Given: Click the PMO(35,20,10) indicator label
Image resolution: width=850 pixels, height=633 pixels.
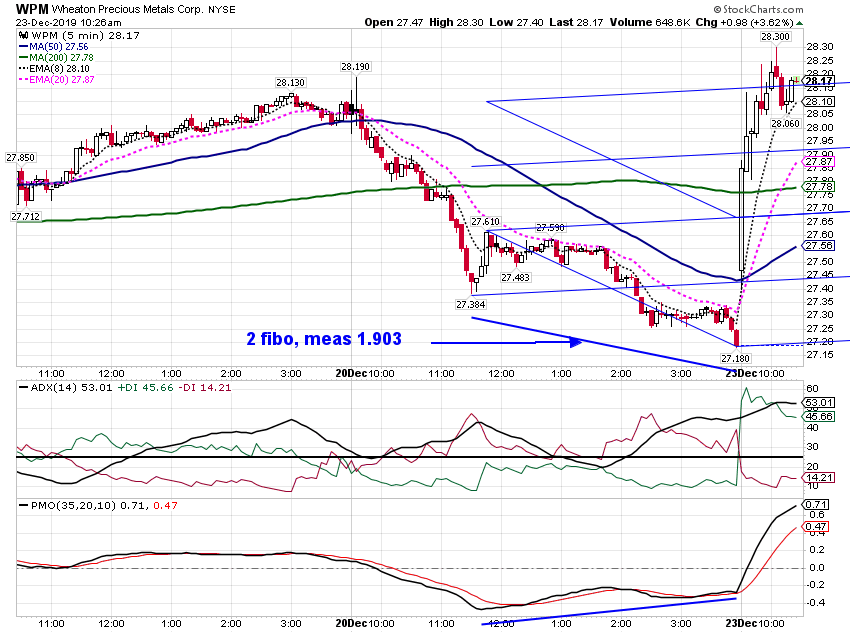Looking at the screenshot, I should 73,506.
